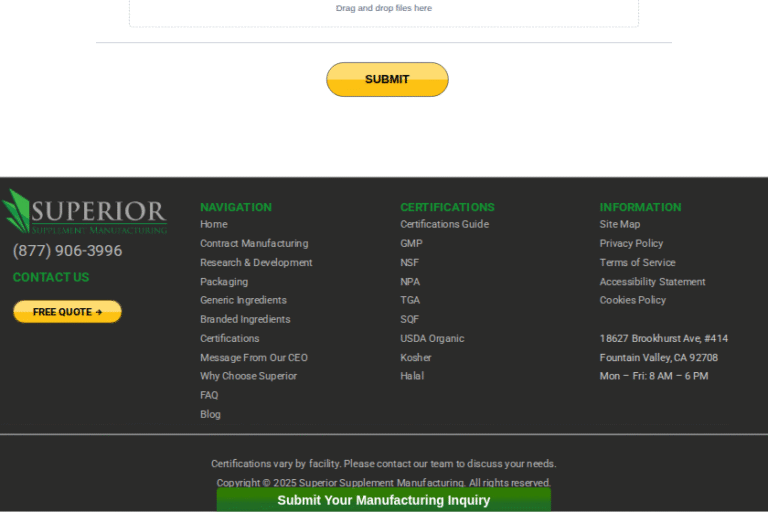Open the Privacy Policy

(x=631, y=243)
